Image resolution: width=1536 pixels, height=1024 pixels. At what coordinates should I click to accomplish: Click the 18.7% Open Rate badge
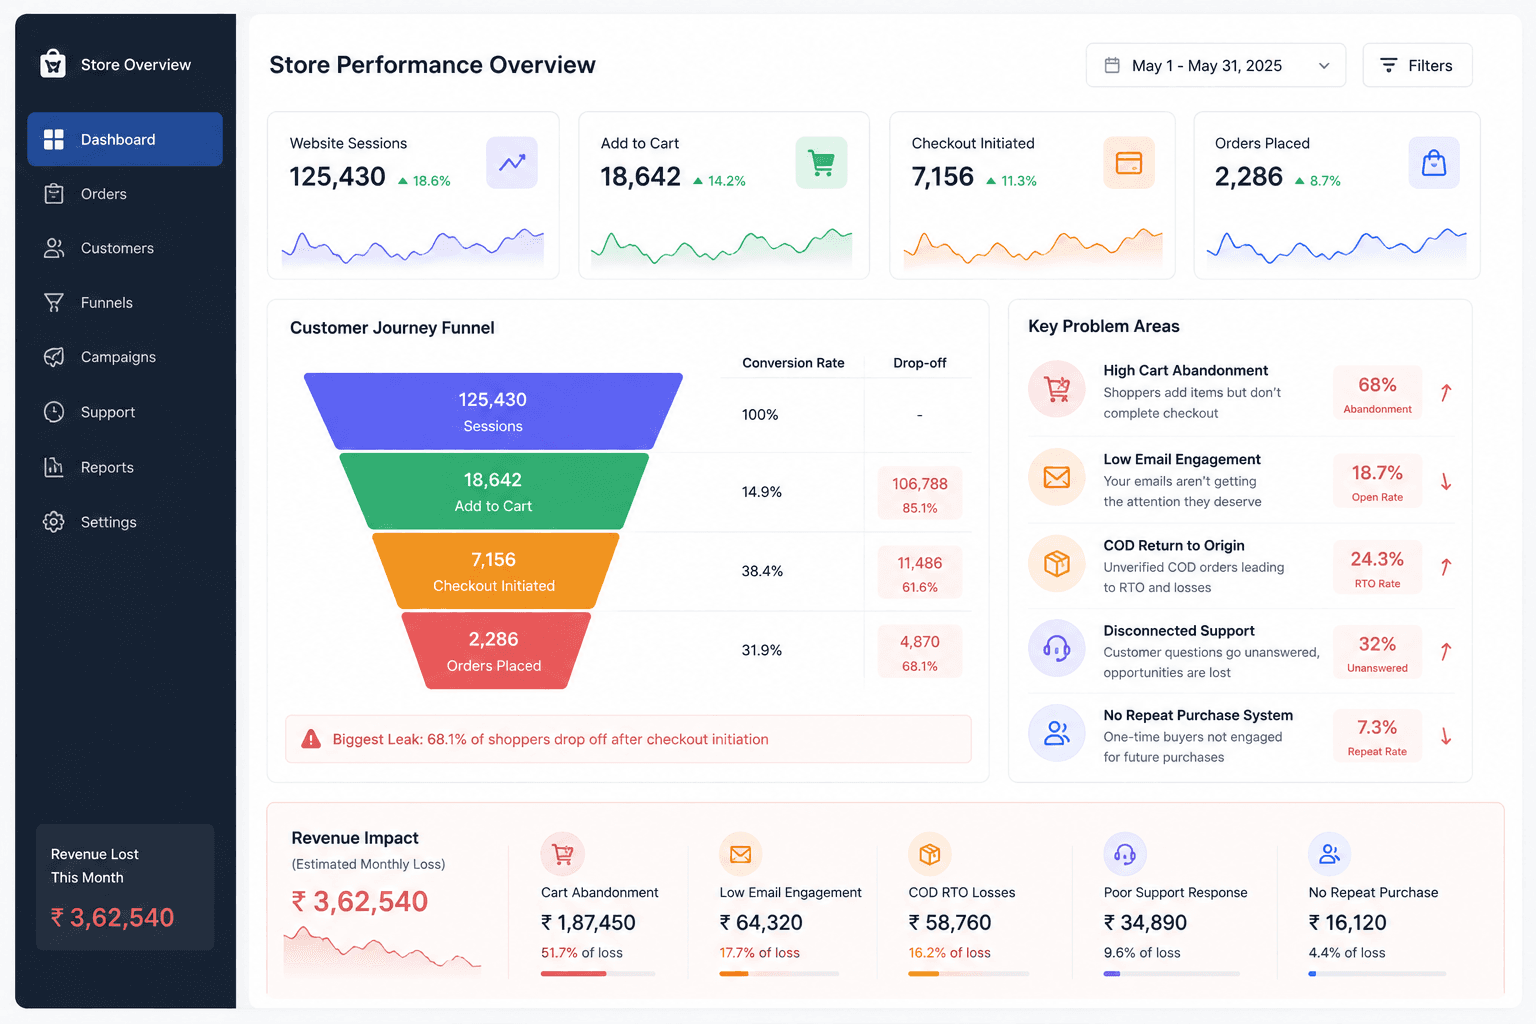pyautogui.click(x=1377, y=481)
